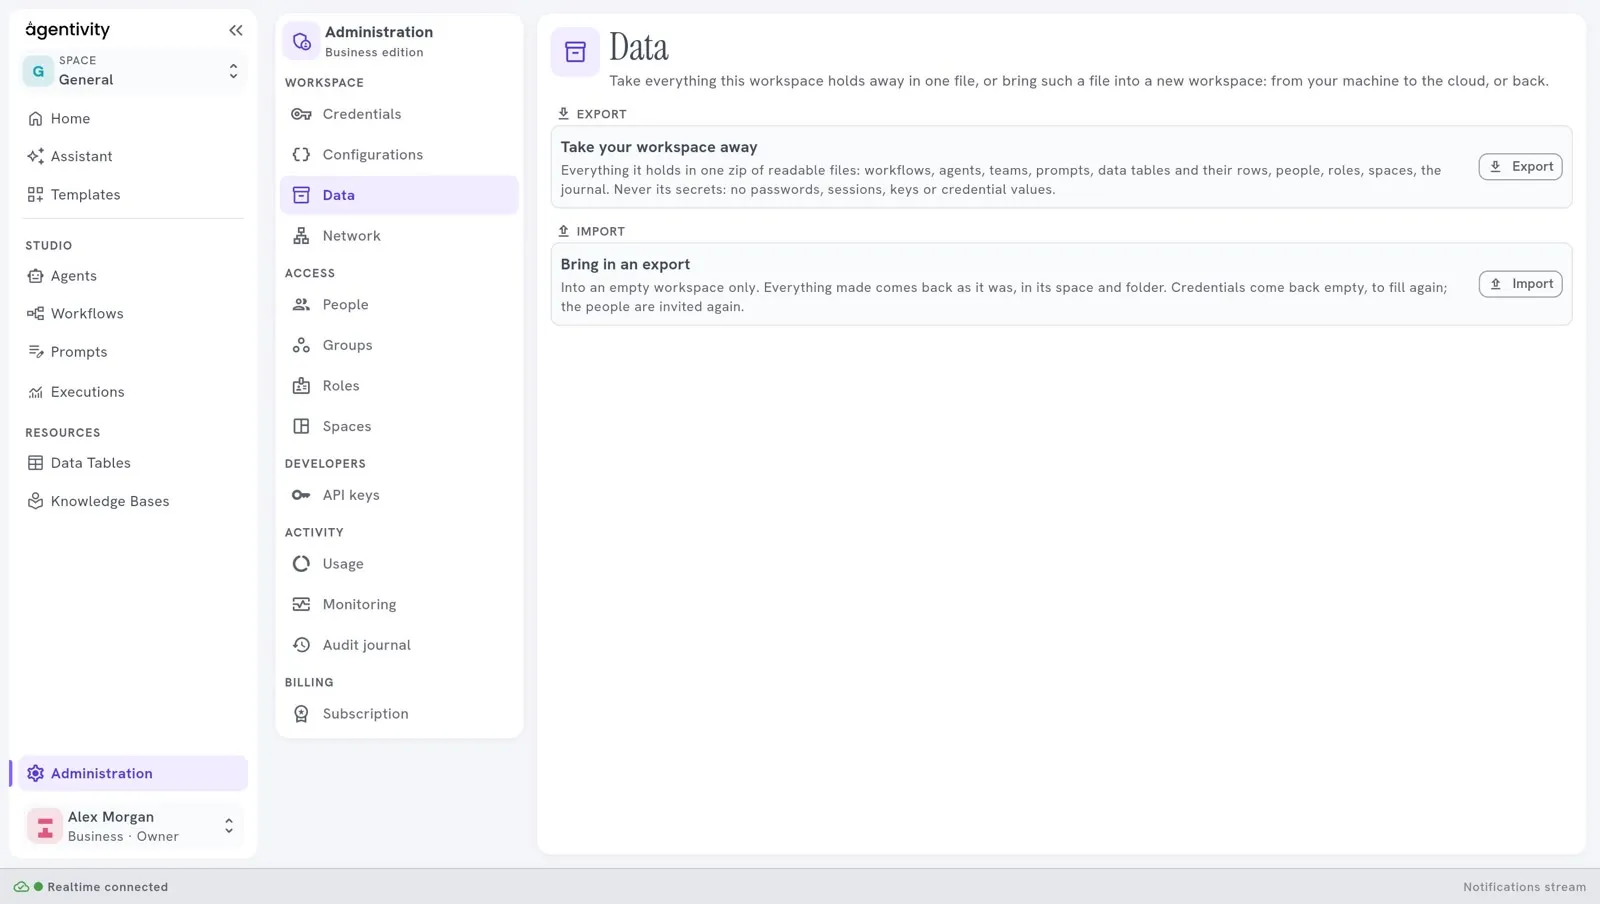Viewport: 1600px width, 904px height.
Task: Click the Spaces layout icon
Action: (x=301, y=426)
